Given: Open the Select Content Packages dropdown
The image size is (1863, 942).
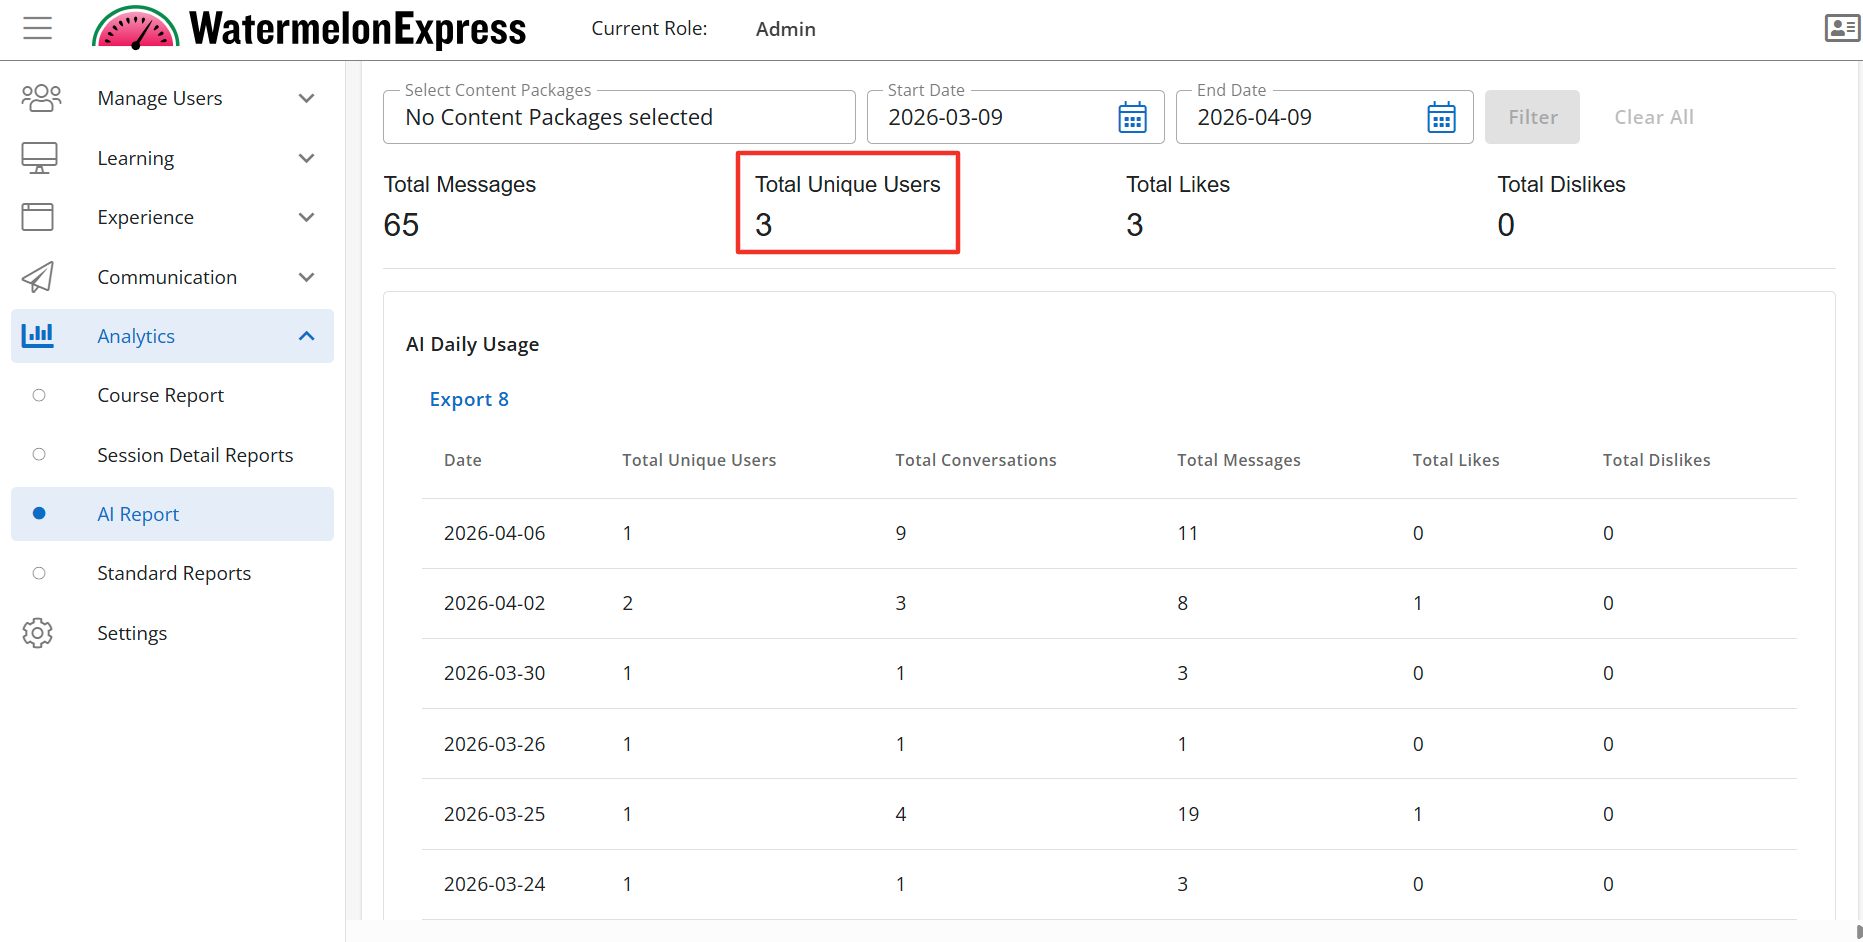Looking at the screenshot, I should click(x=618, y=118).
